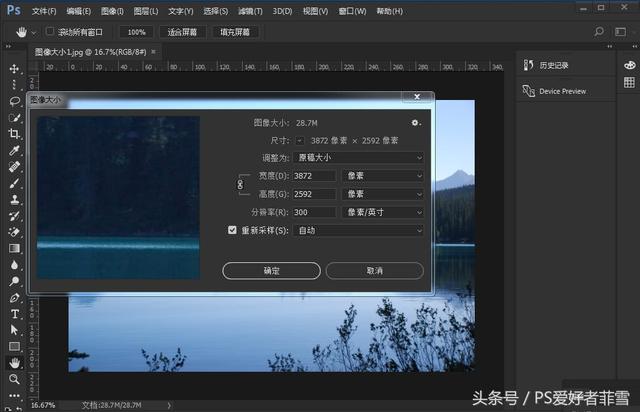Select the Eyedropper tool

pyautogui.click(x=14, y=150)
